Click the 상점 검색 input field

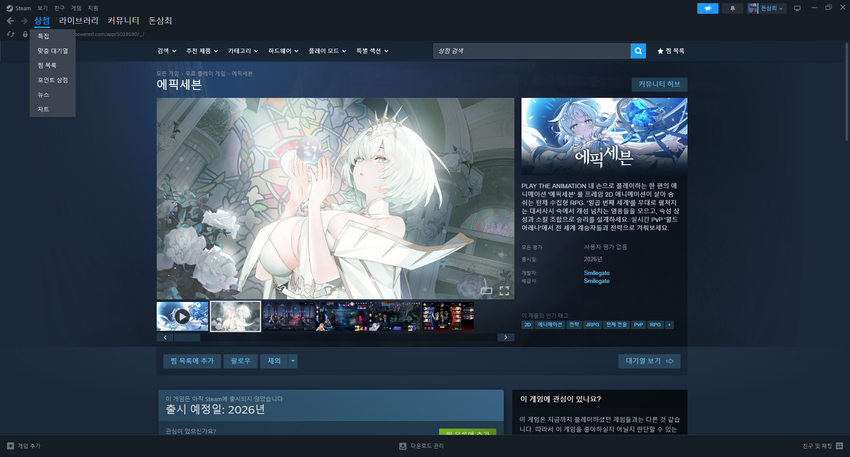pyautogui.click(x=532, y=51)
